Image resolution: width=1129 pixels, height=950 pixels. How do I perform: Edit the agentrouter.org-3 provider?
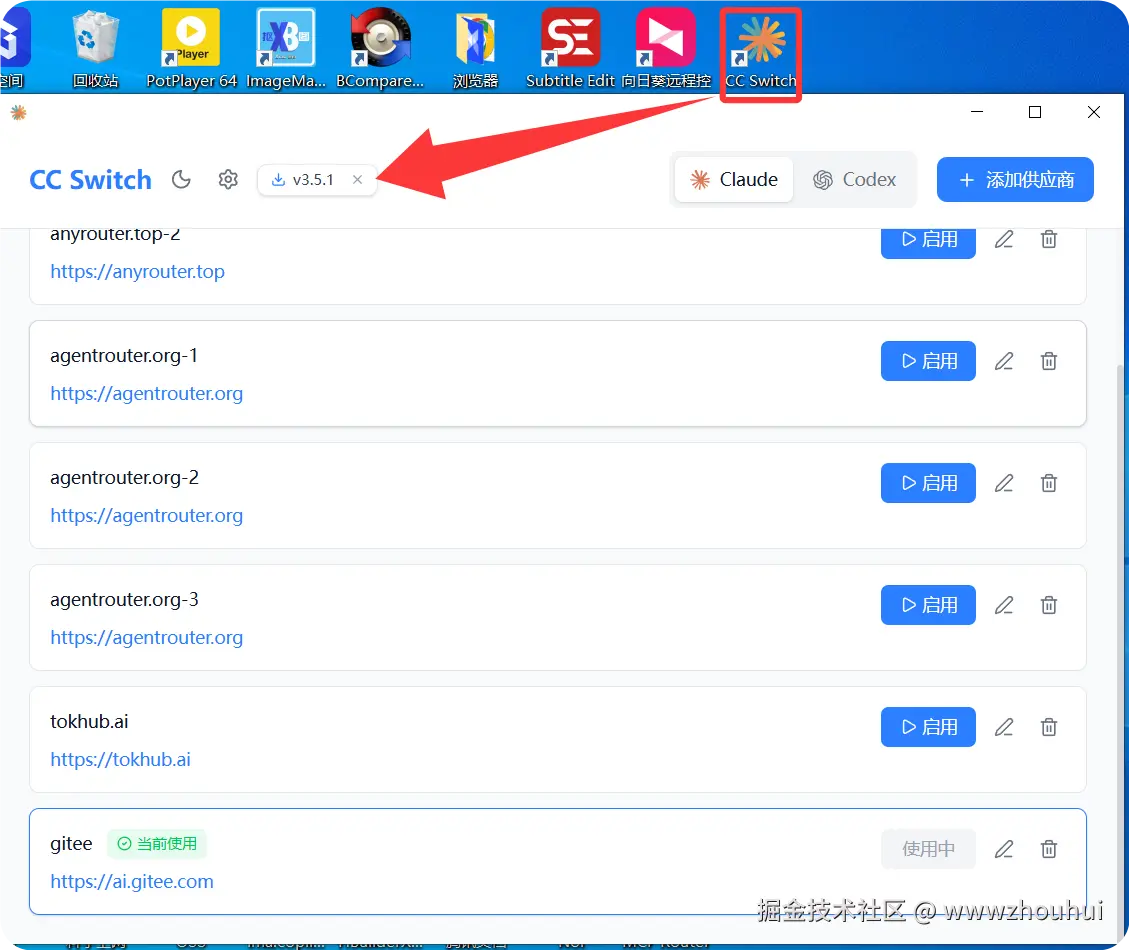1004,605
